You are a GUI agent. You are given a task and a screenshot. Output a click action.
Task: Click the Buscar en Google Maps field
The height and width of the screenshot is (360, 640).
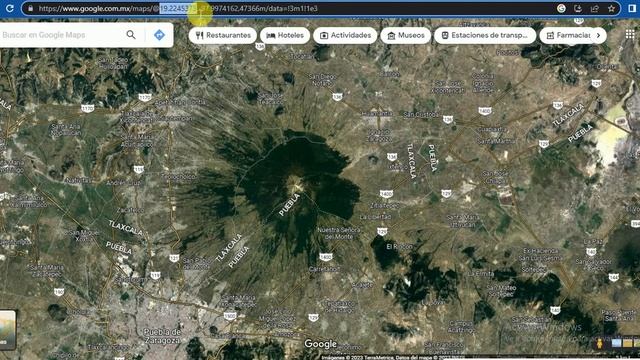tap(61, 35)
